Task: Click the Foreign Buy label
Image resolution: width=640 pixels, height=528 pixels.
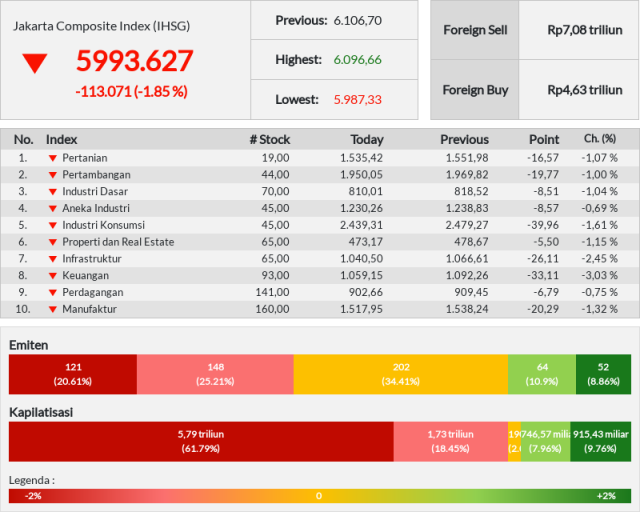Action: [476, 90]
